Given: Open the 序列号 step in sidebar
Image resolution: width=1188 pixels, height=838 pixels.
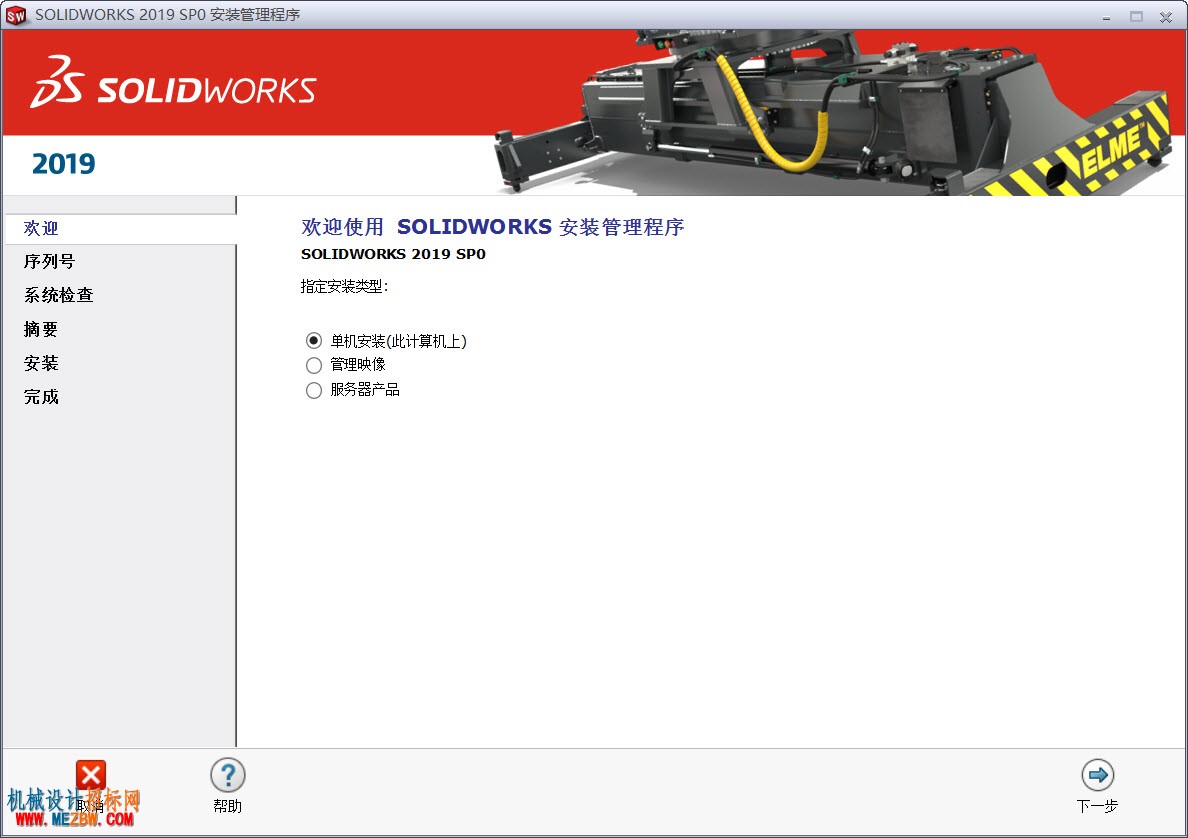Looking at the screenshot, I should coord(49,261).
